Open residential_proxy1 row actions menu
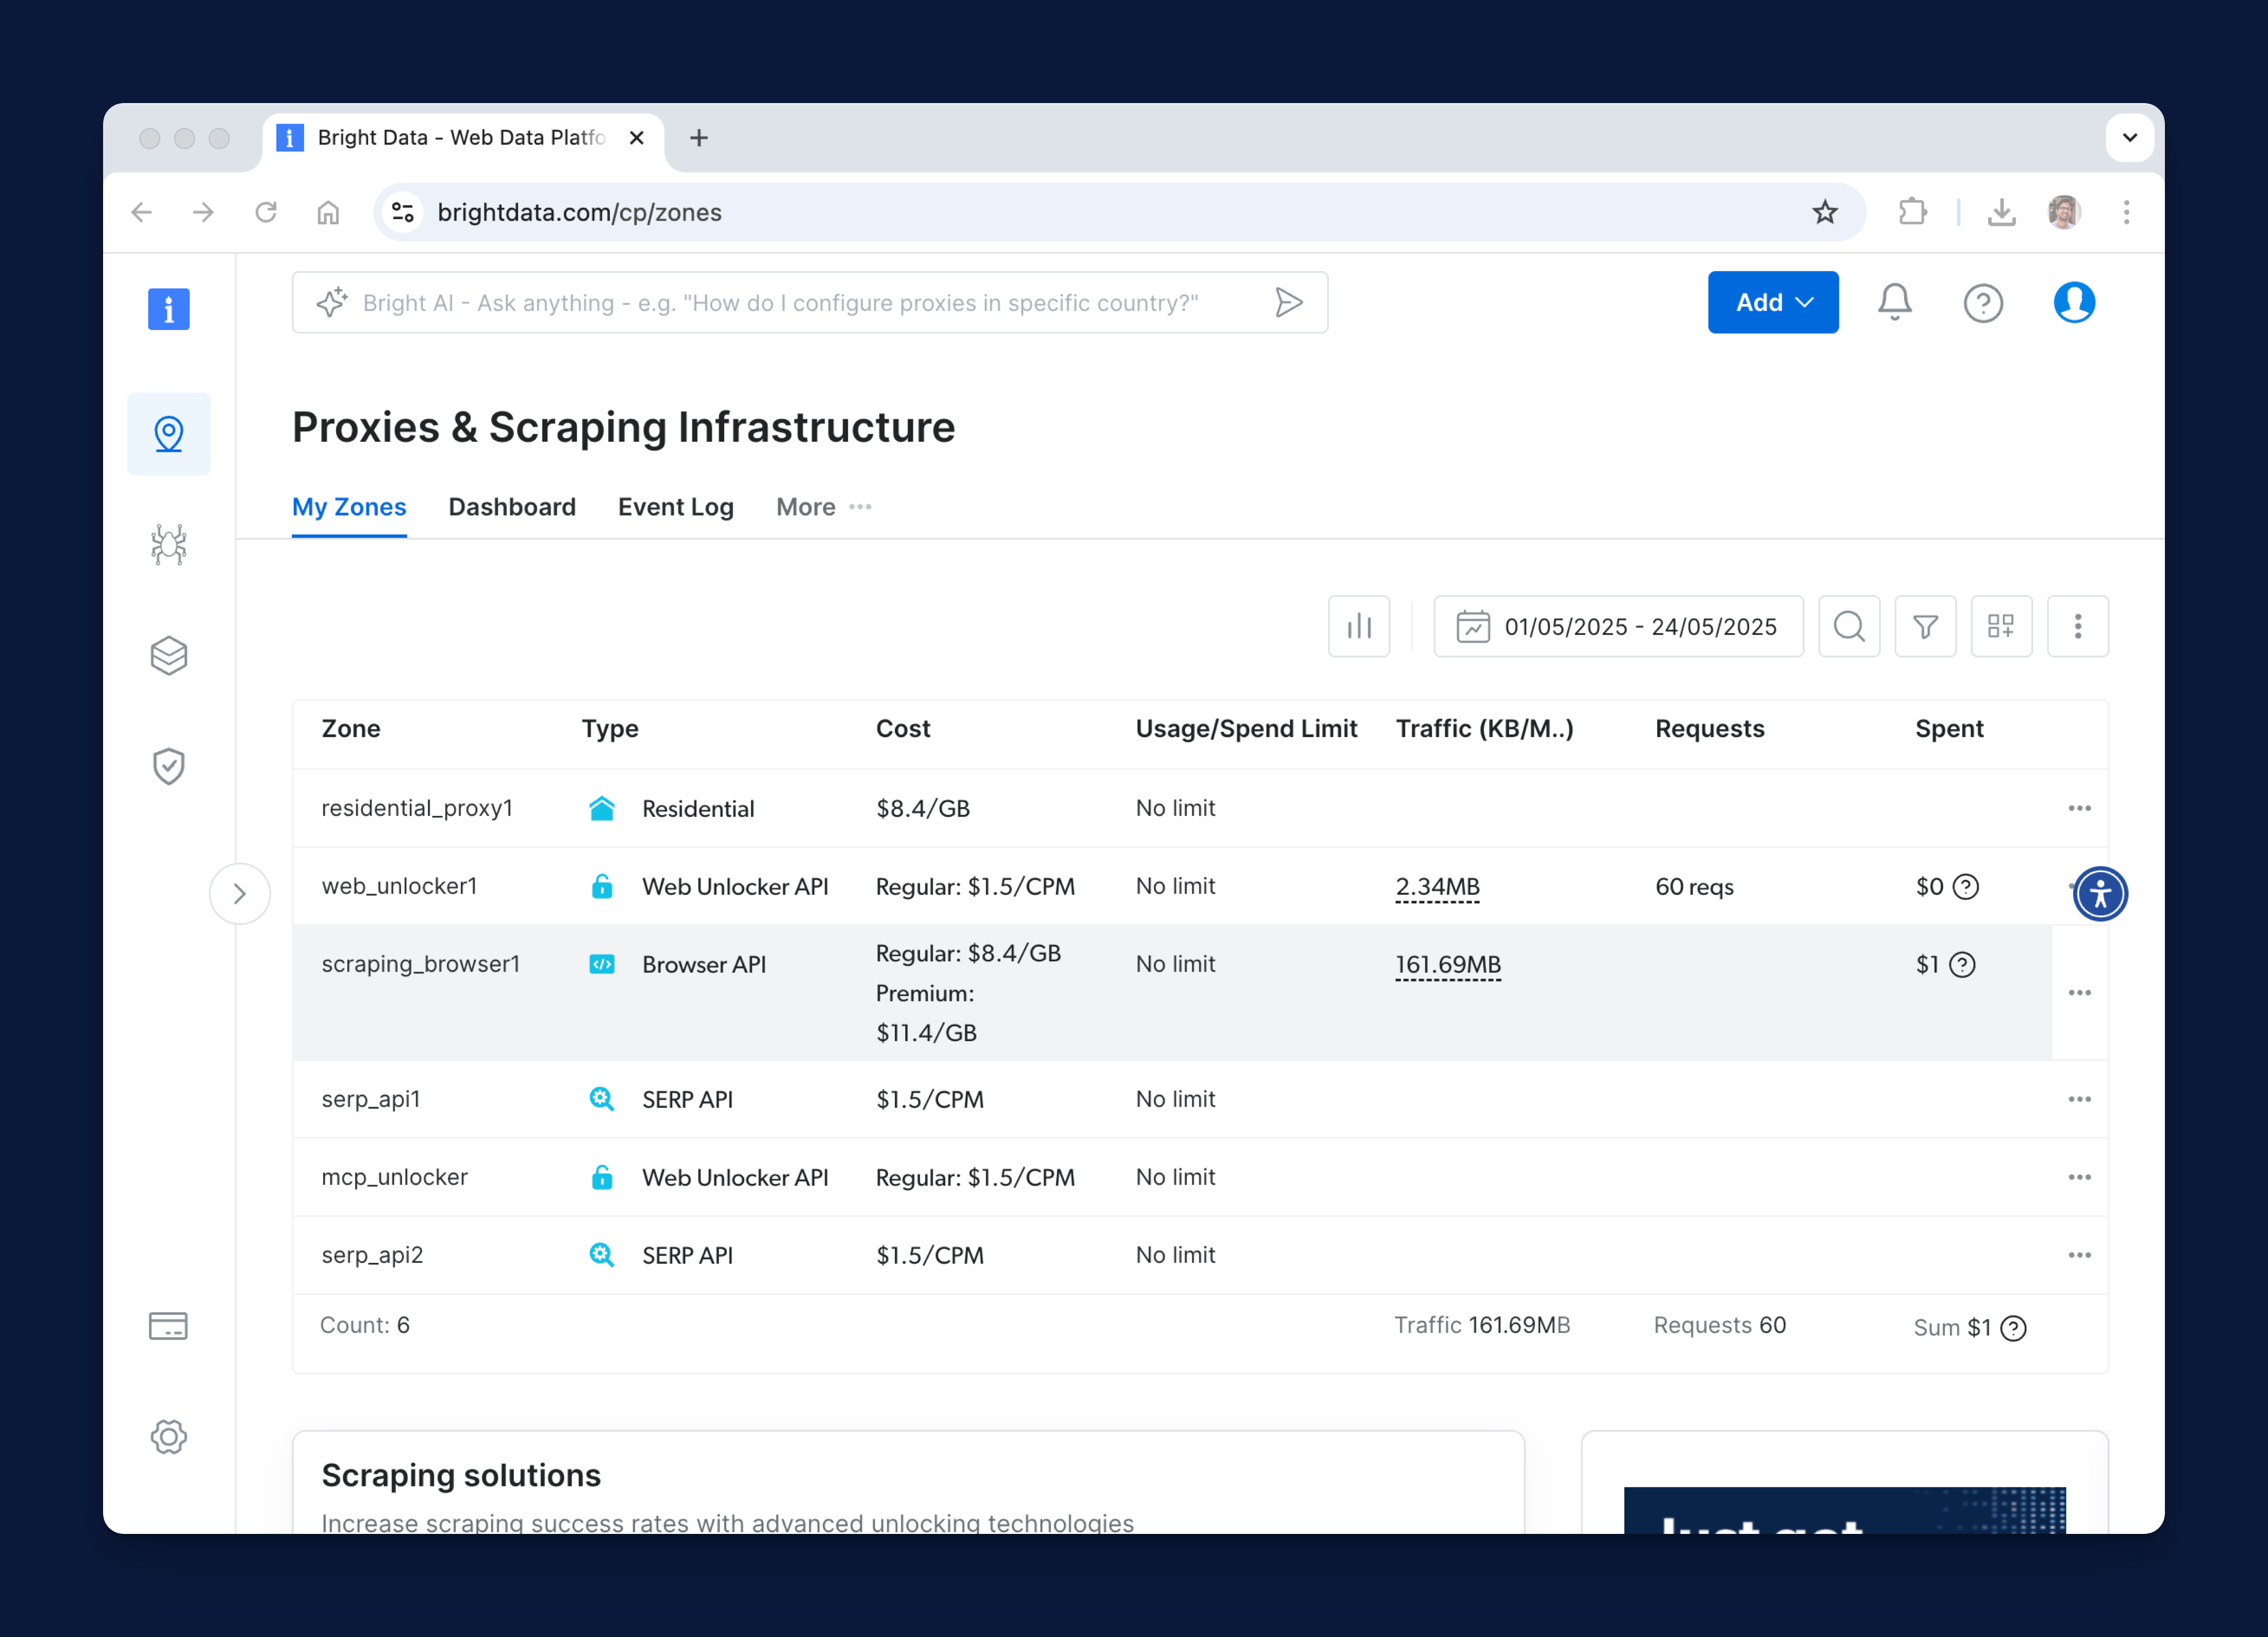 [2080, 808]
